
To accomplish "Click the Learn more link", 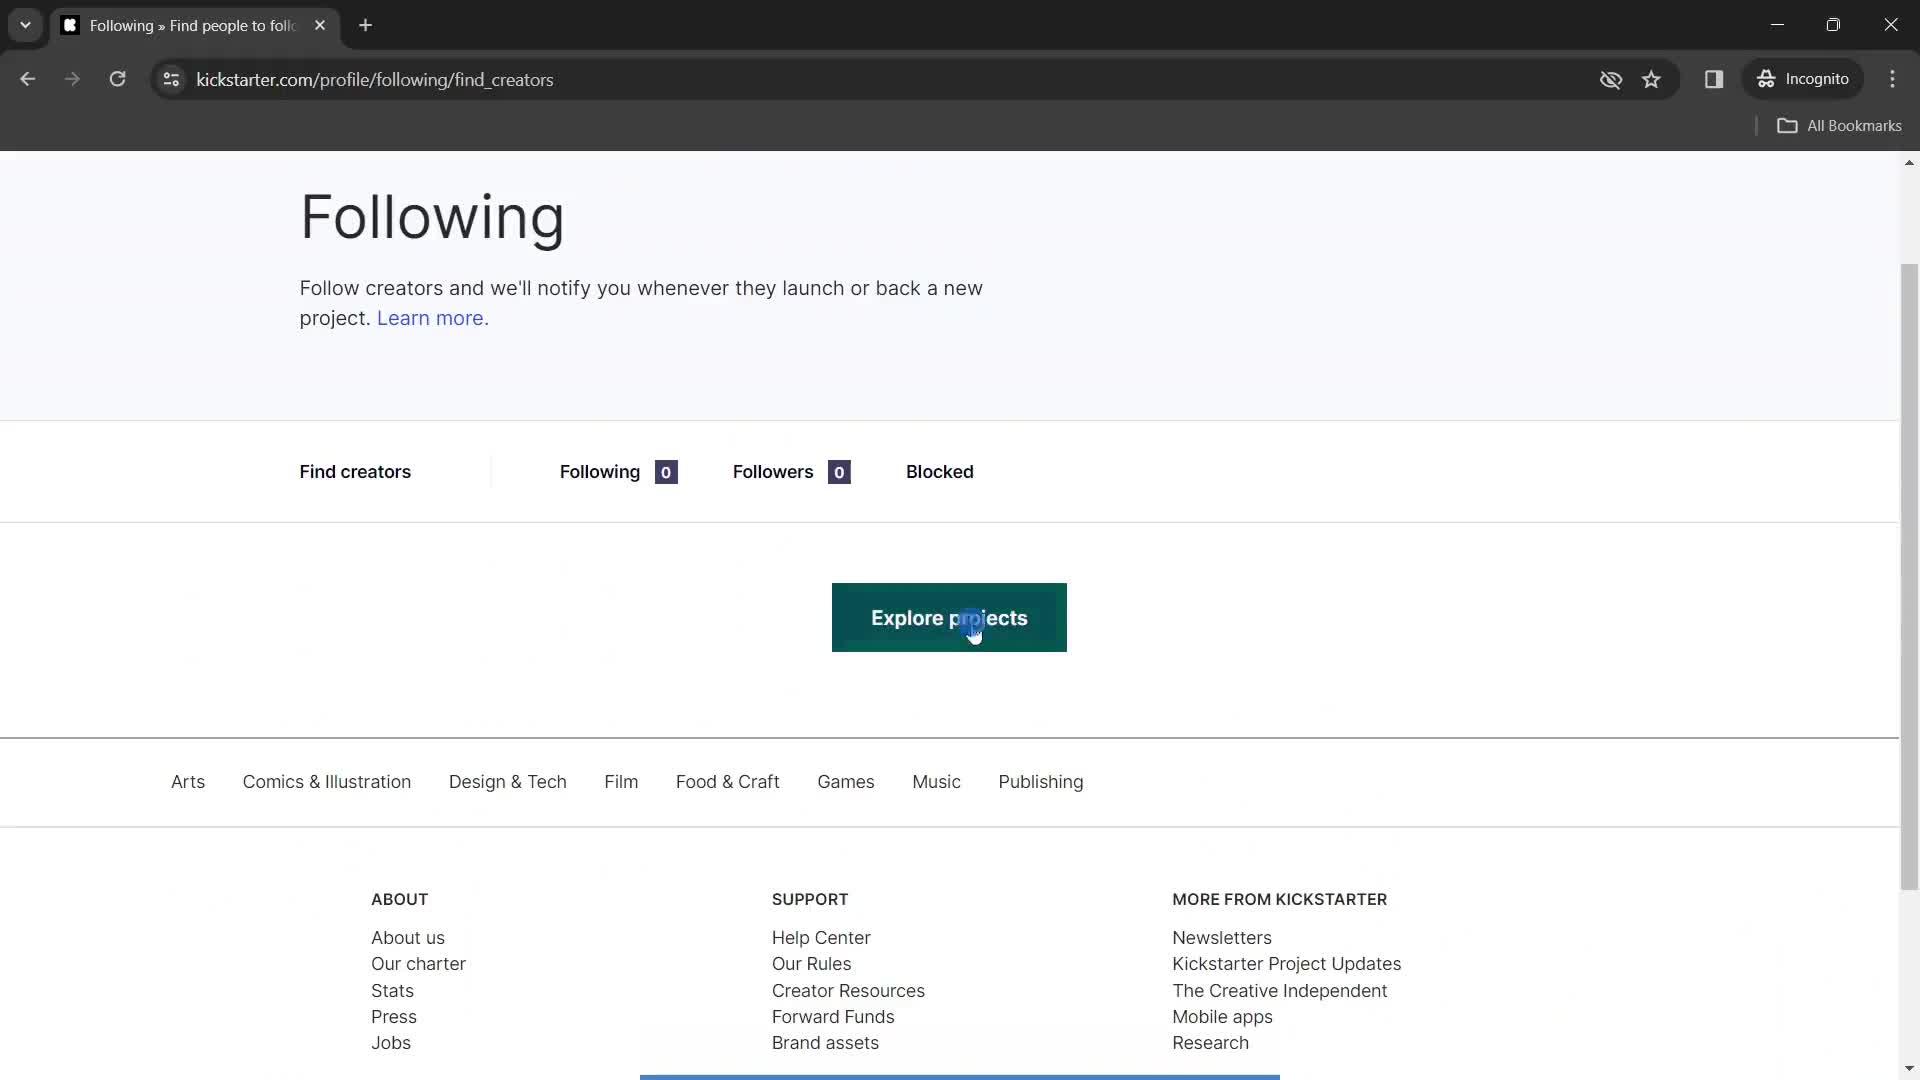I will click(433, 316).
